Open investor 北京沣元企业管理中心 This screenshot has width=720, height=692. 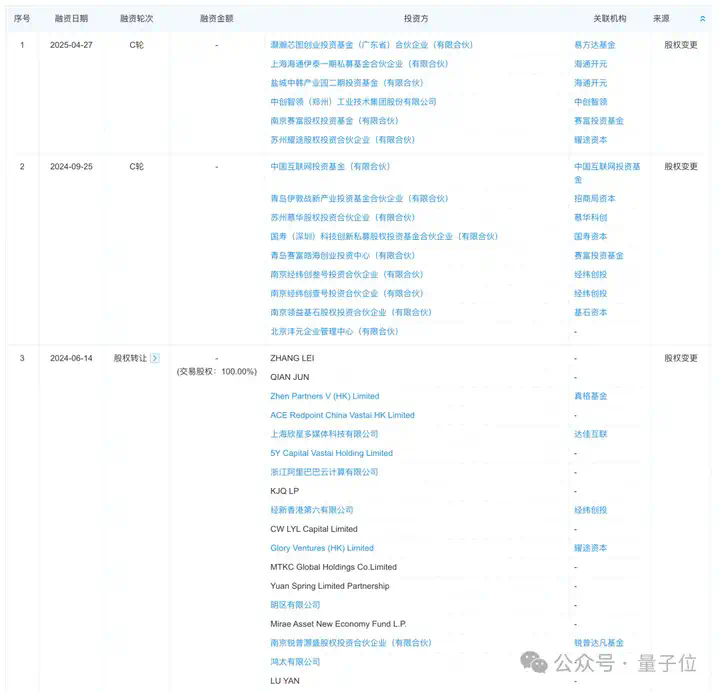click(334, 332)
